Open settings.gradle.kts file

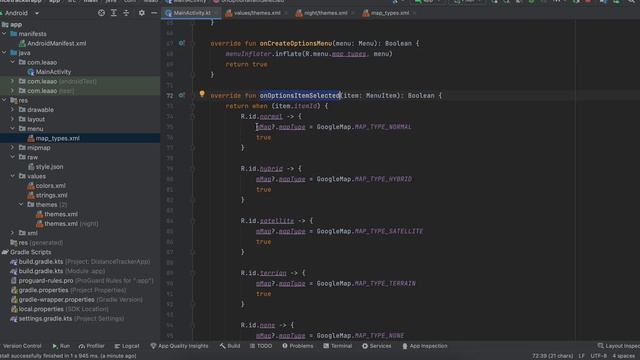[x=45, y=319]
